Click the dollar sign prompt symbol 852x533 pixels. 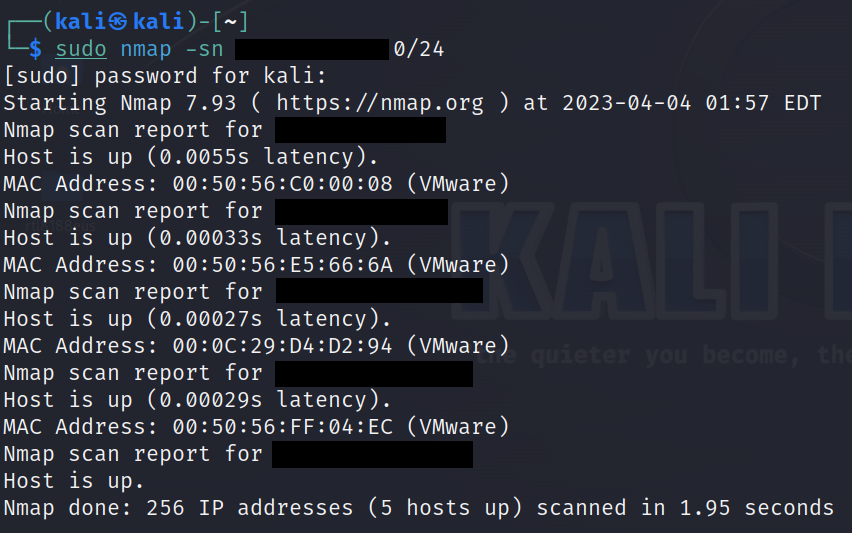pos(35,49)
